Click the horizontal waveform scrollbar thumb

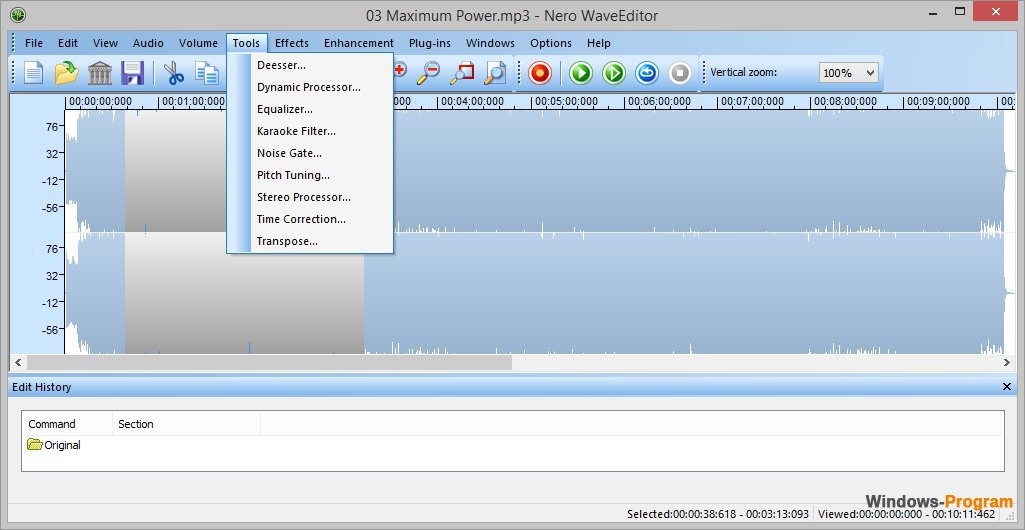click(x=268, y=363)
